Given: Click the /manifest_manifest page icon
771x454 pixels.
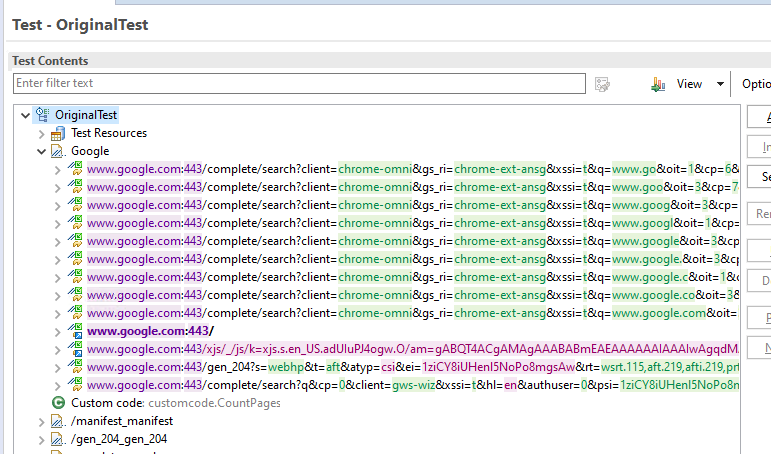Looking at the screenshot, I should point(58,421).
